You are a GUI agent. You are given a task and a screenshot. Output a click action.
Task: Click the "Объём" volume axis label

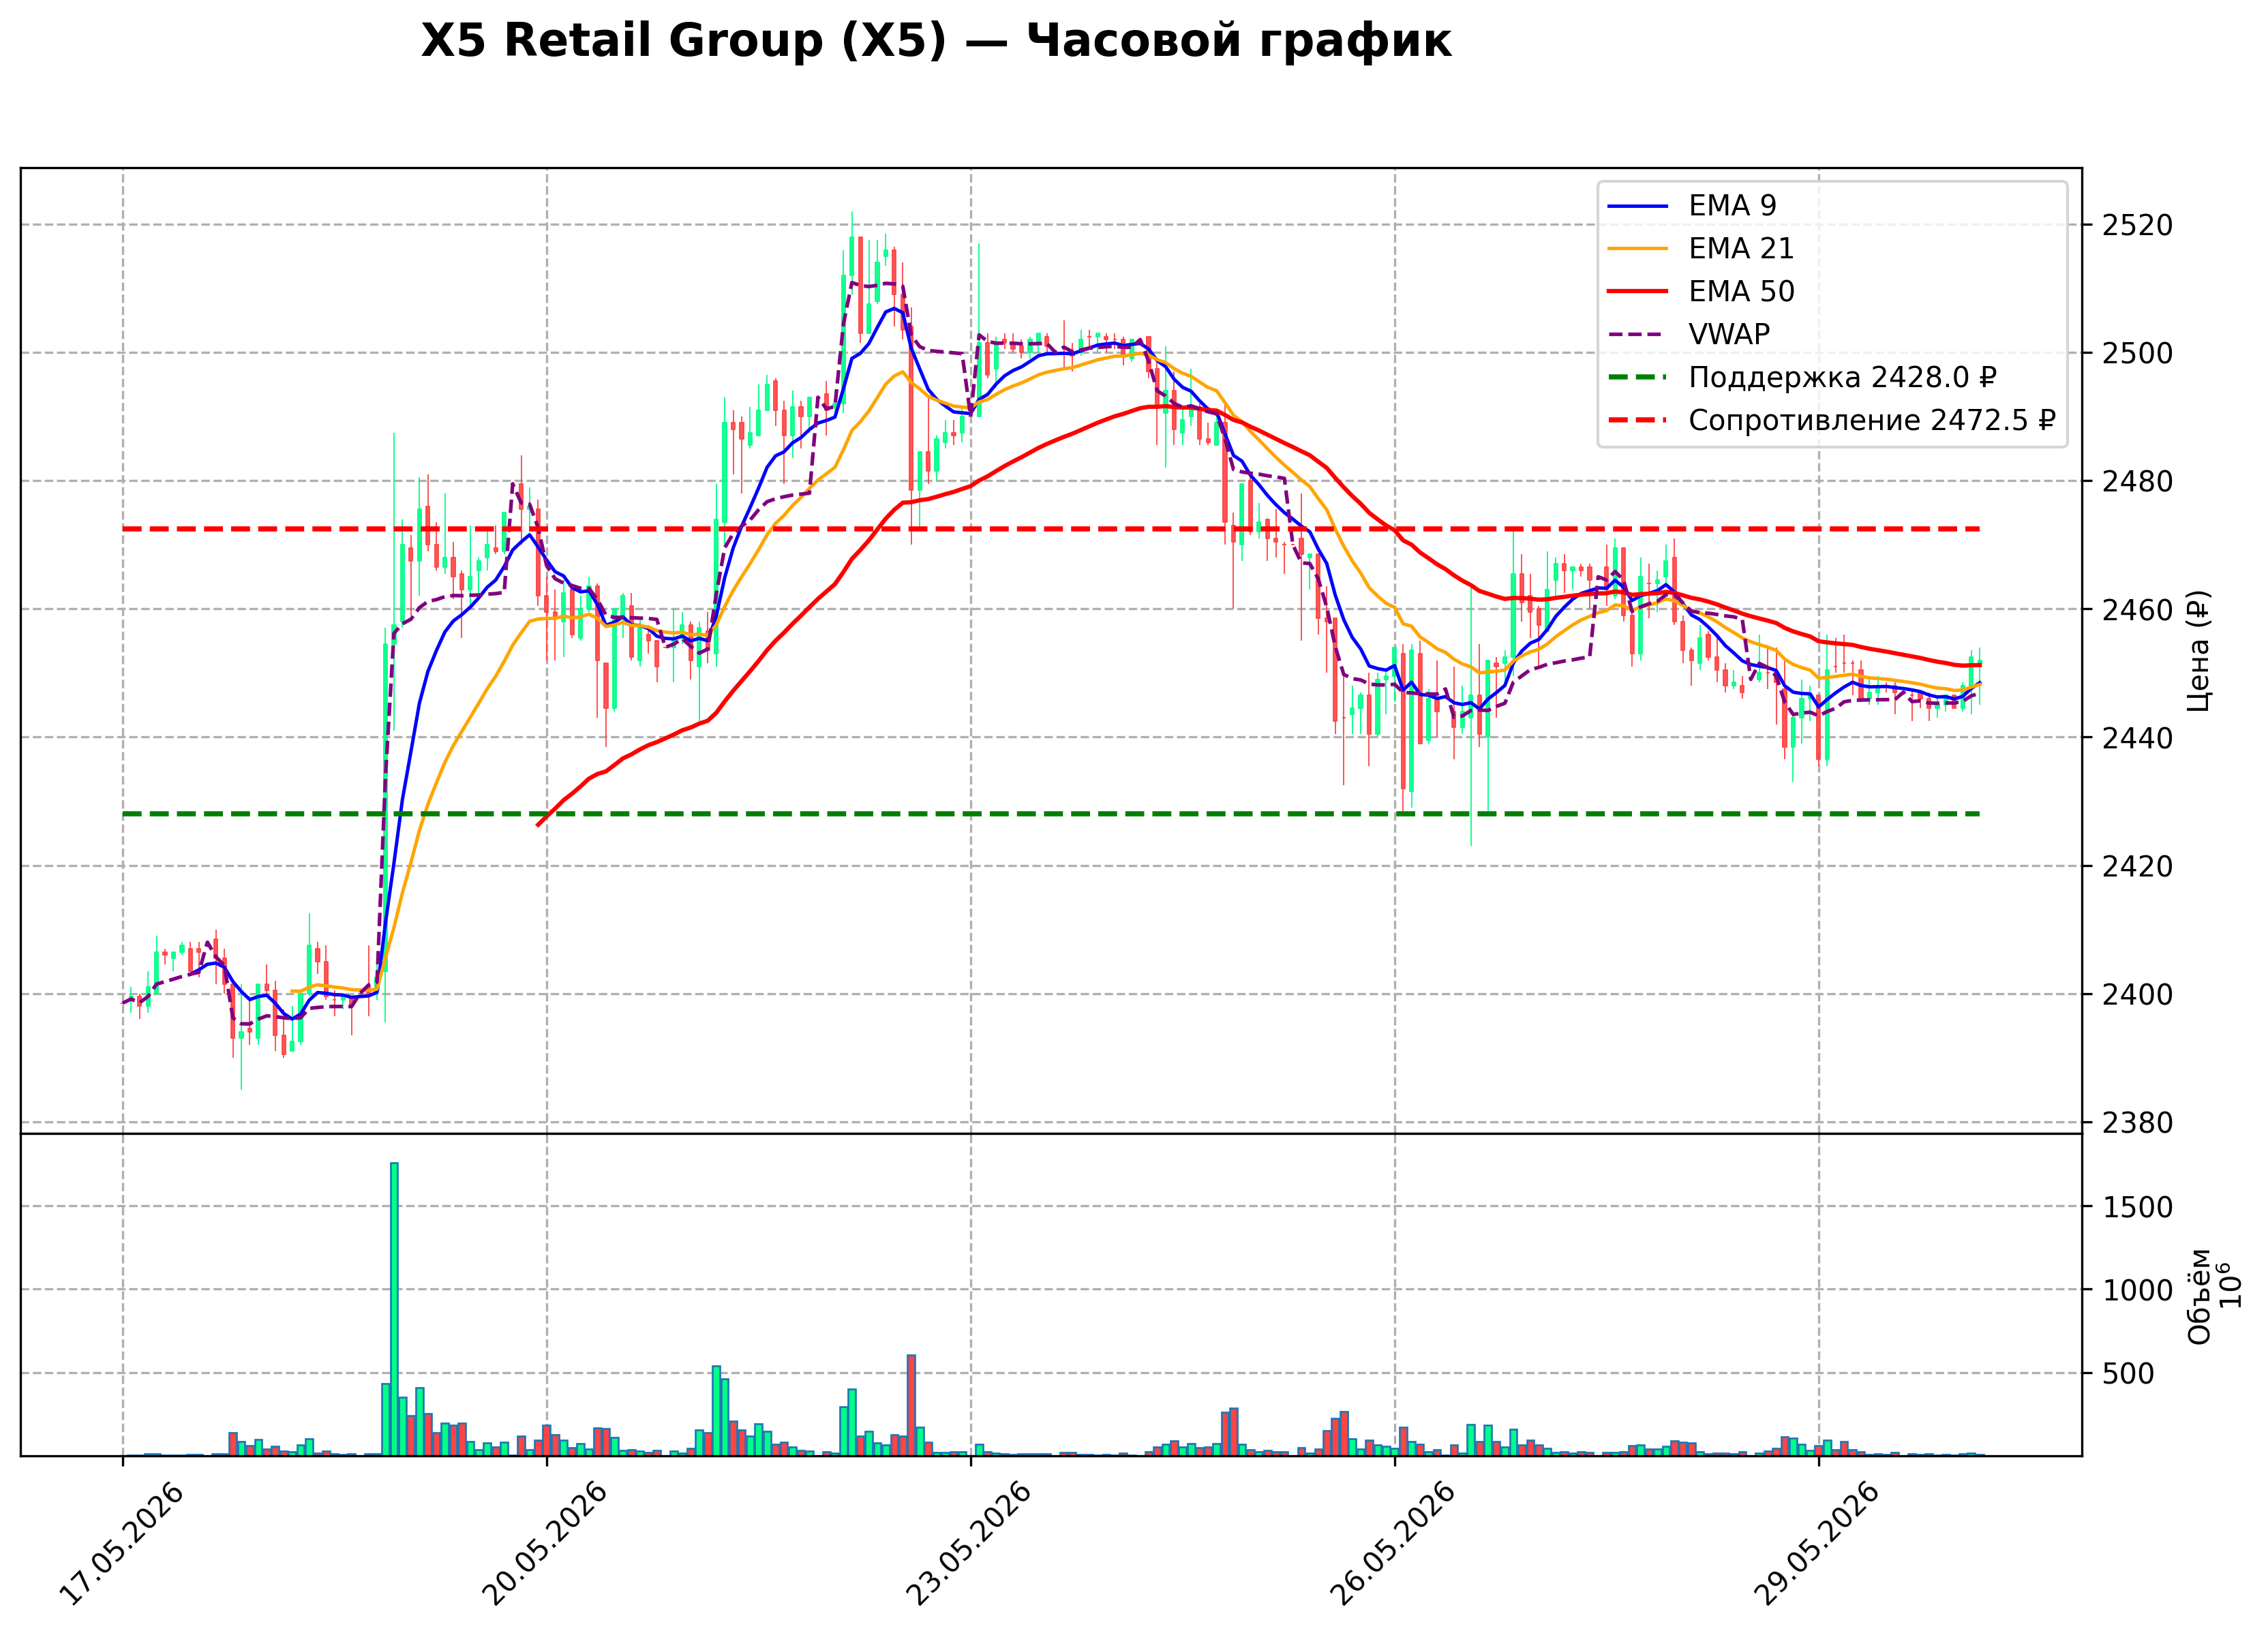2199,1296
